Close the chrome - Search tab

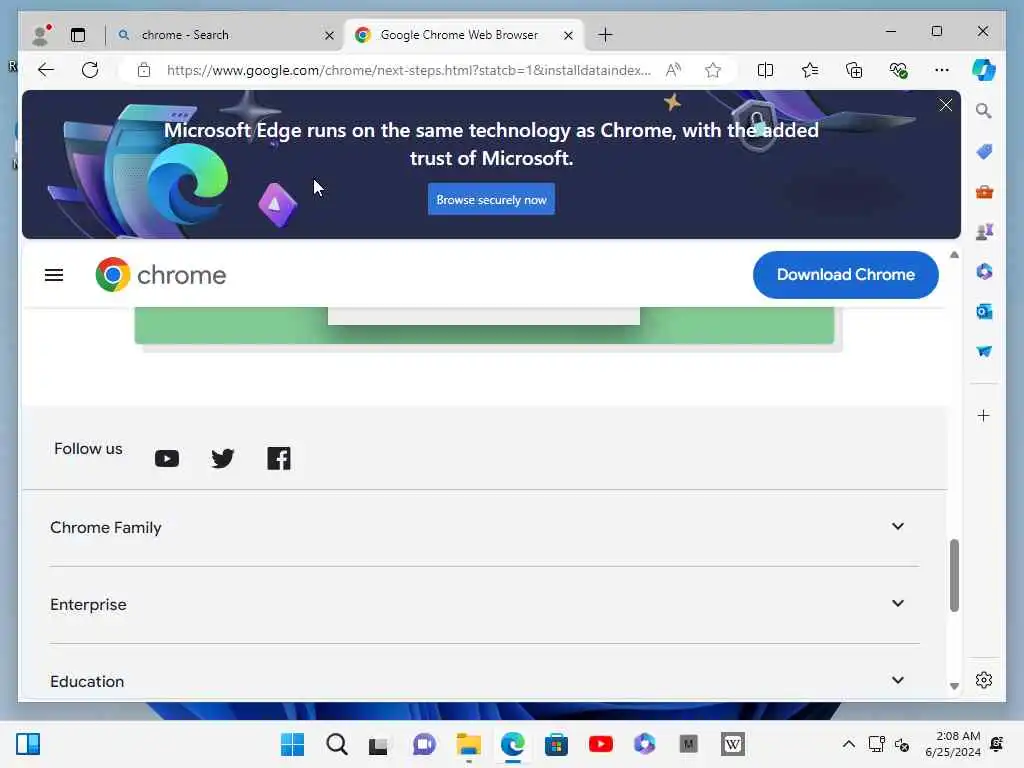tap(329, 35)
